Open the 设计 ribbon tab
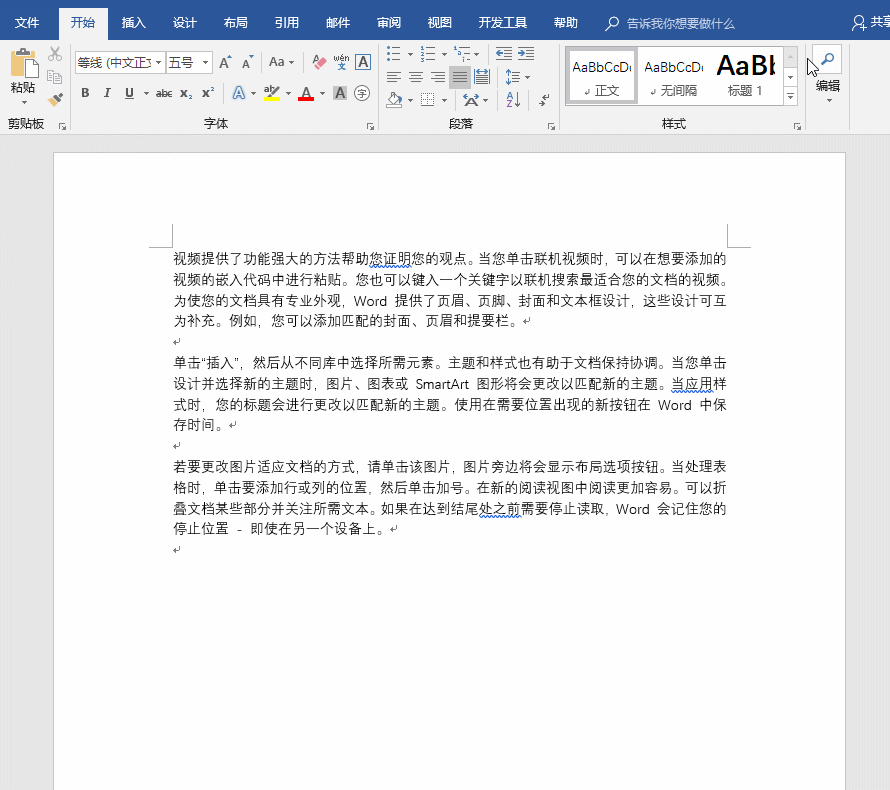Viewport: 890px width, 790px height. point(184,22)
